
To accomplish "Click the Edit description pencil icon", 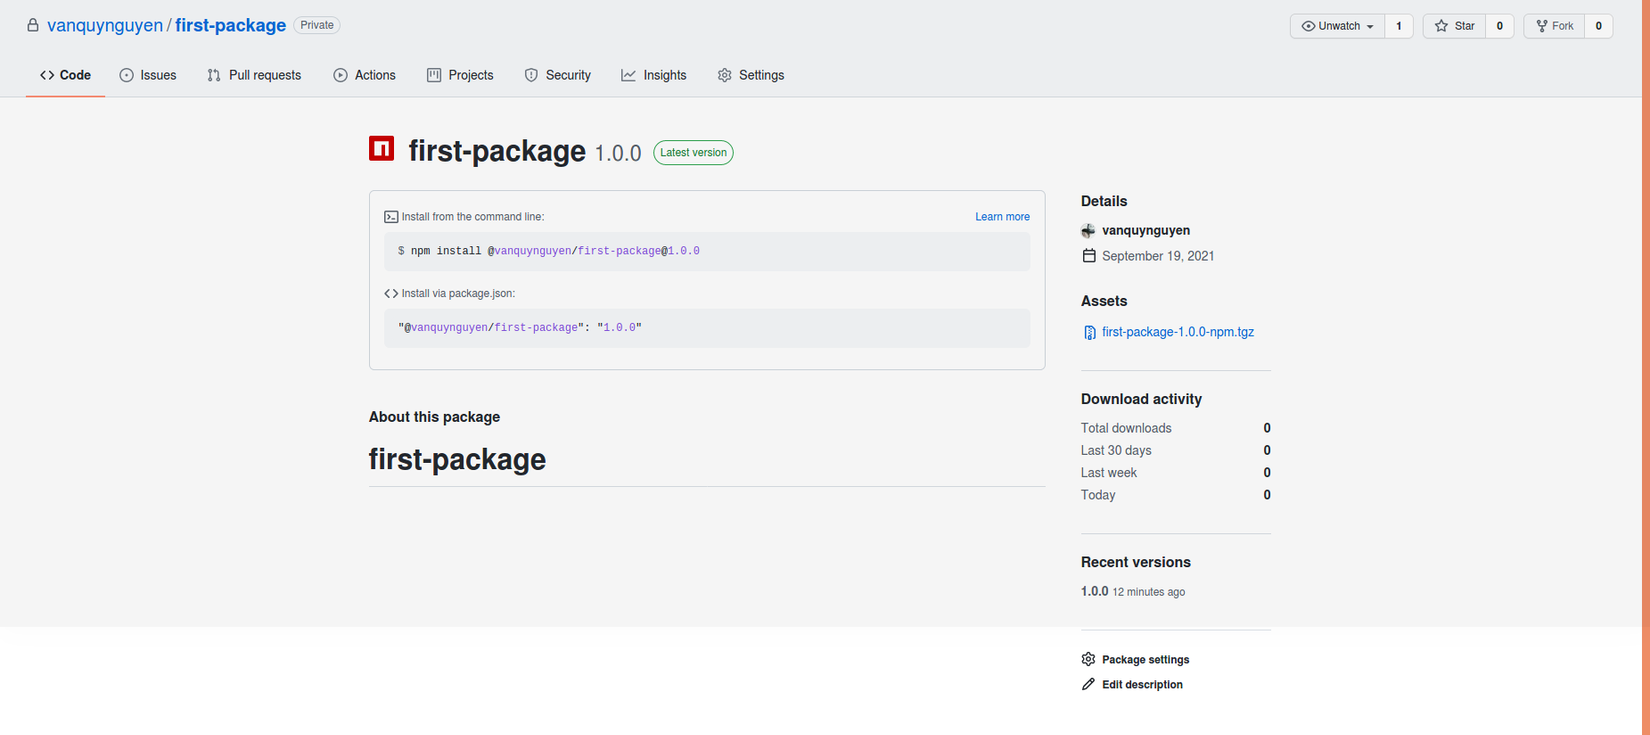I will (x=1088, y=685).
